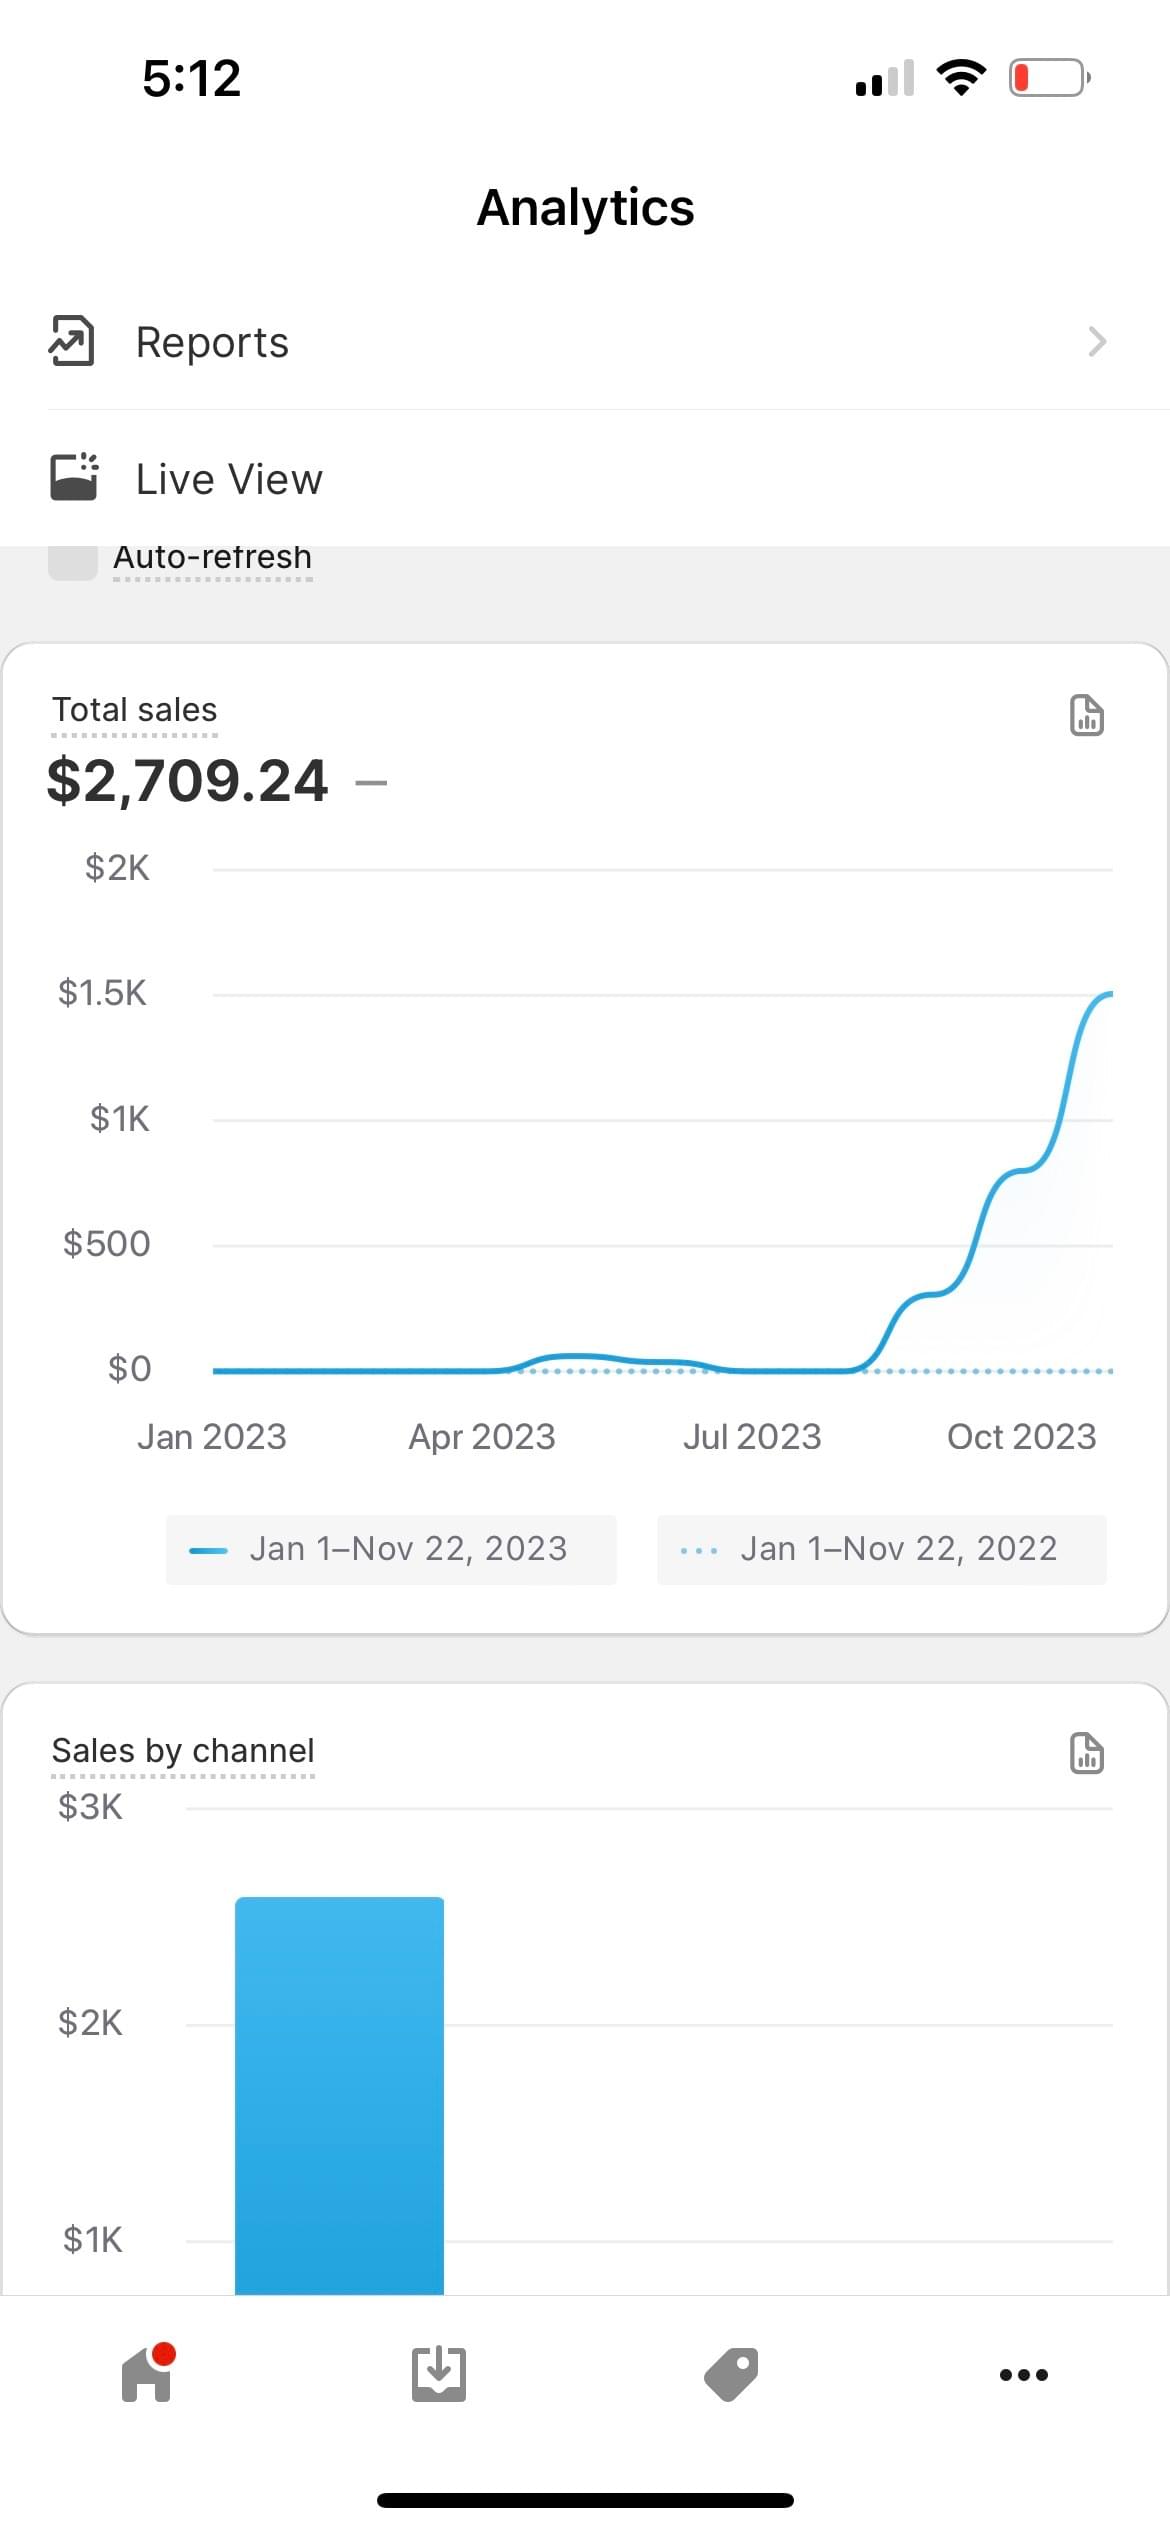Open Orders inbox tab icon
Viewport: 1170px width, 2532px height.
point(438,2374)
